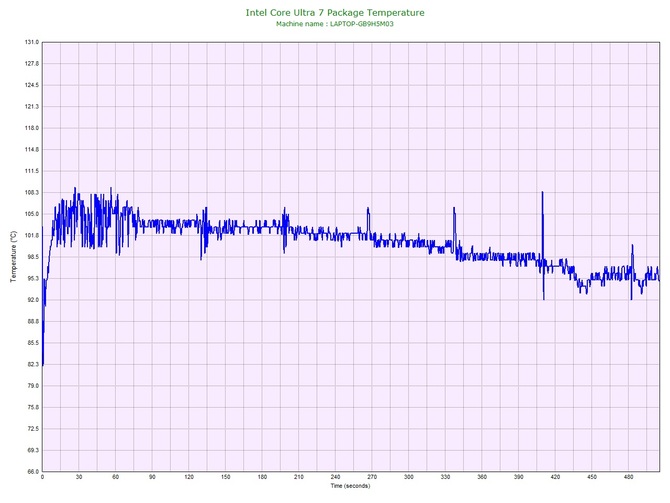The width and height of the screenshot is (670, 503).
Task: Click the 111.5 temperature label
Action: click(32, 171)
